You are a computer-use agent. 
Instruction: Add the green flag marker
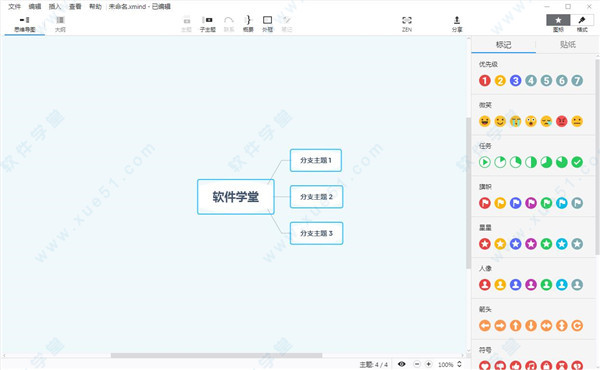546,203
